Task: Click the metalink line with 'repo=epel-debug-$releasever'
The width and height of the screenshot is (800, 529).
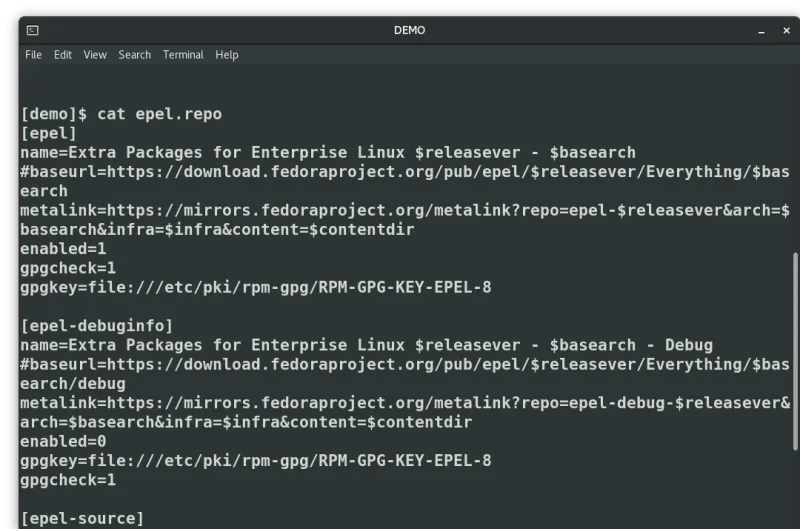Action: coord(405,403)
